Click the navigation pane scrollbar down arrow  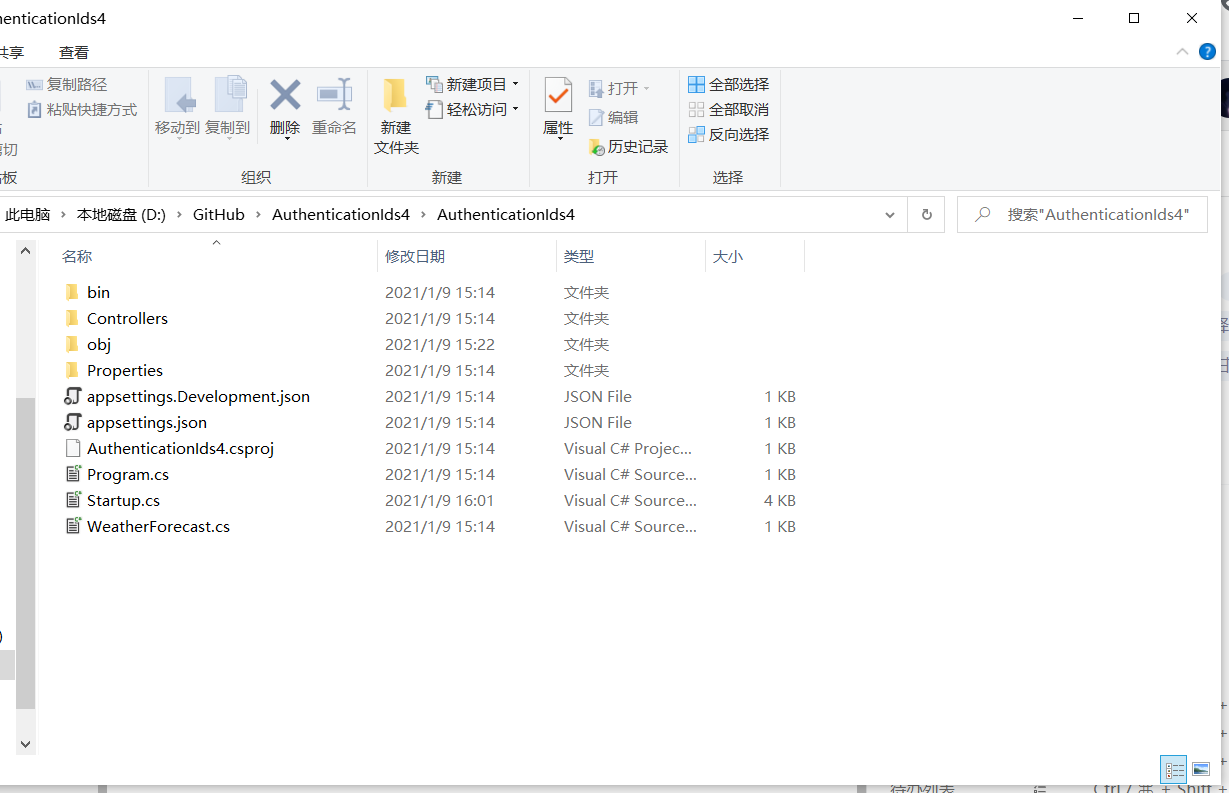point(25,744)
